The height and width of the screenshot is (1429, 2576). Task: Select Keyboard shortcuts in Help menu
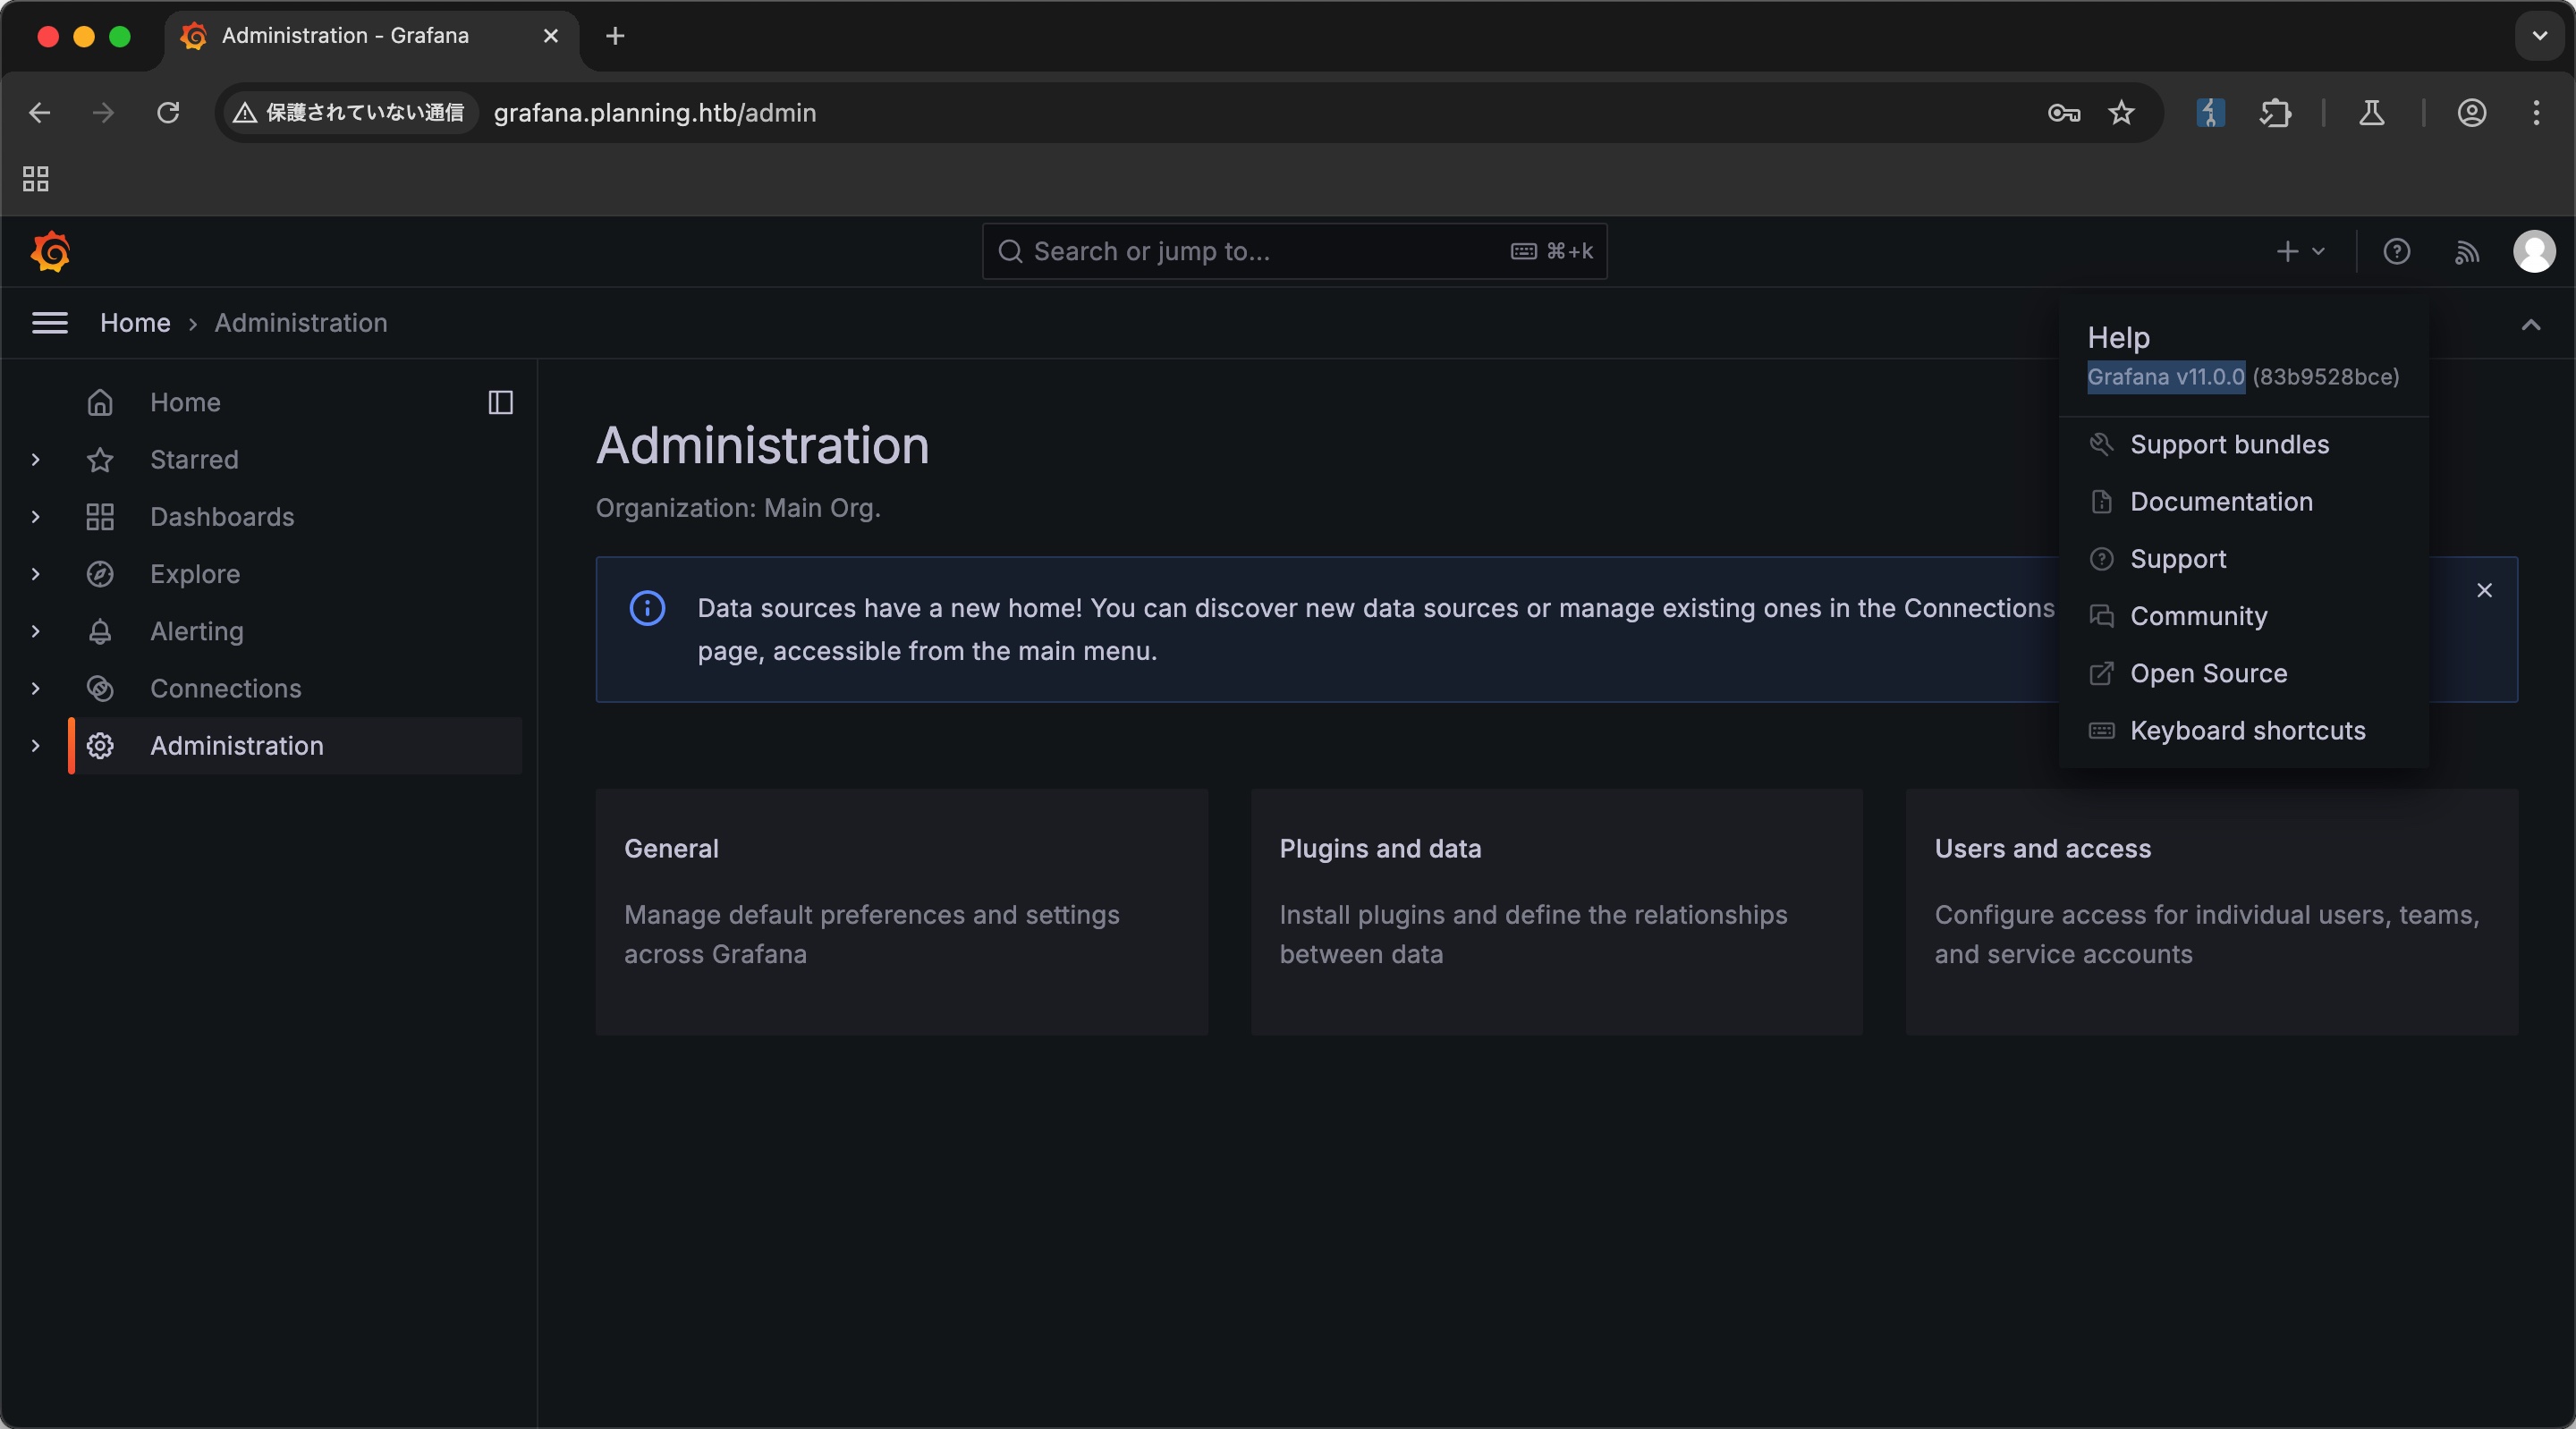tap(2246, 731)
